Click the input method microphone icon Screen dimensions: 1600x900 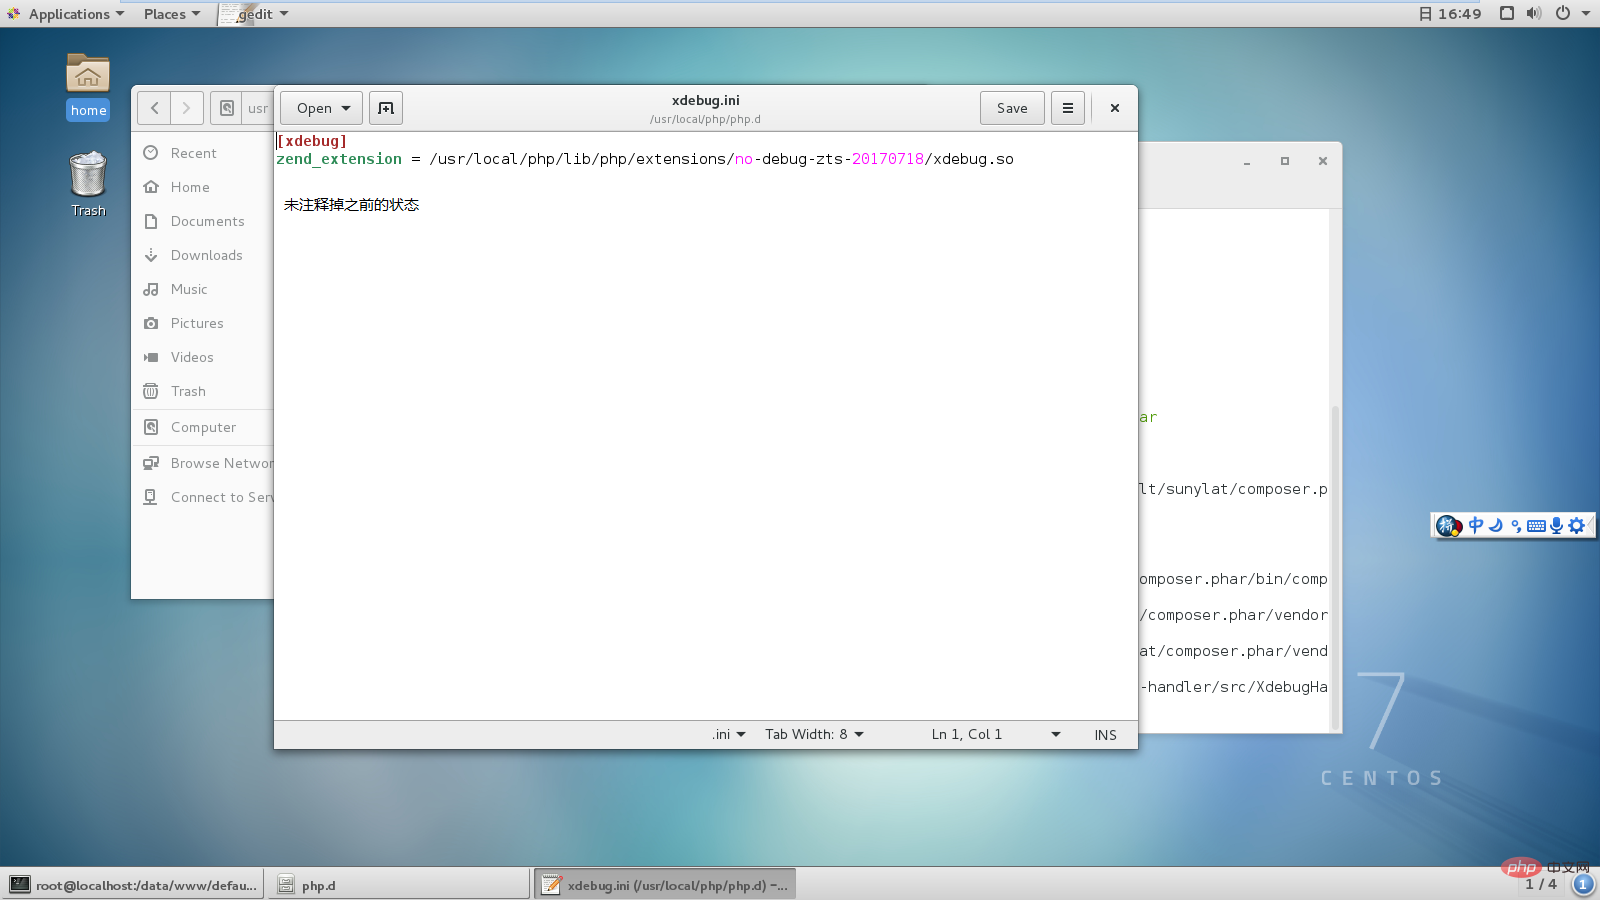[x=1556, y=525]
